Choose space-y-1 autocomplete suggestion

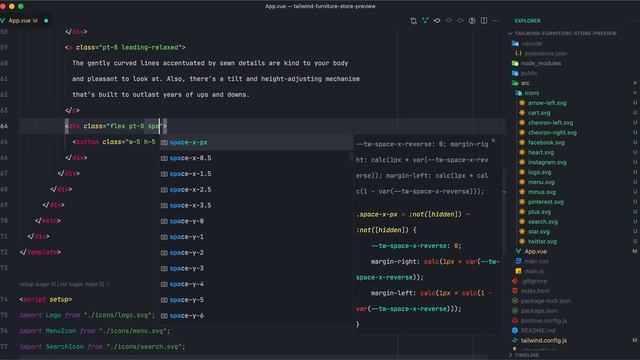pyautogui.click(x=256, y=237)
